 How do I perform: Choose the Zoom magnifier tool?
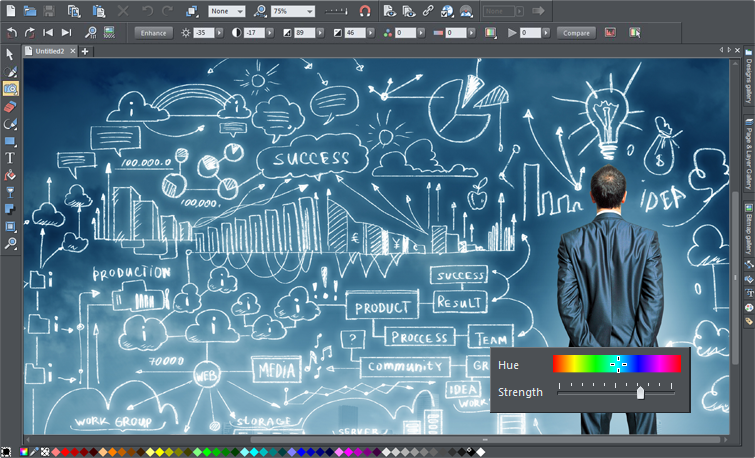pos(10,243)
